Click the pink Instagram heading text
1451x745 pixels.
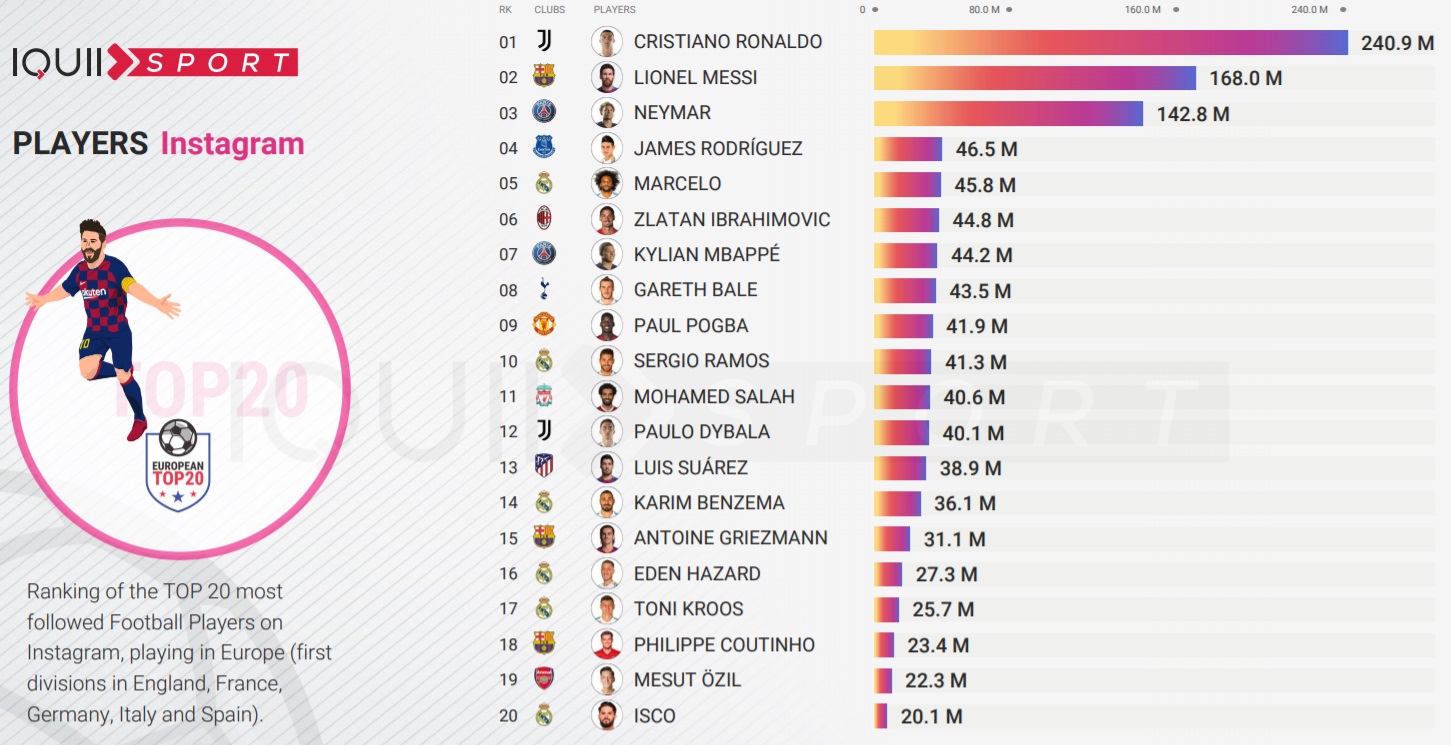pos(232,144)
